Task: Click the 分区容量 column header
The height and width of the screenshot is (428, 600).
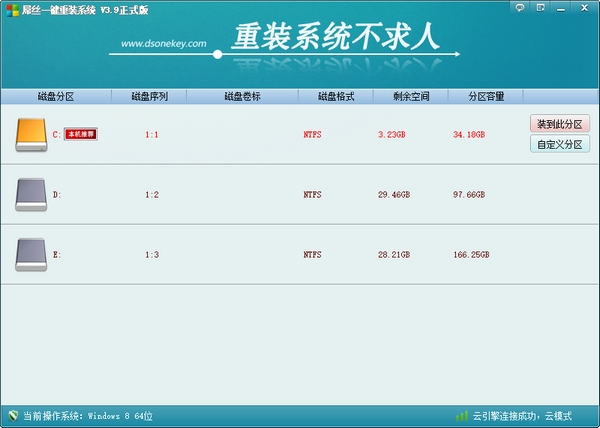Action: (x=486, y=96)
